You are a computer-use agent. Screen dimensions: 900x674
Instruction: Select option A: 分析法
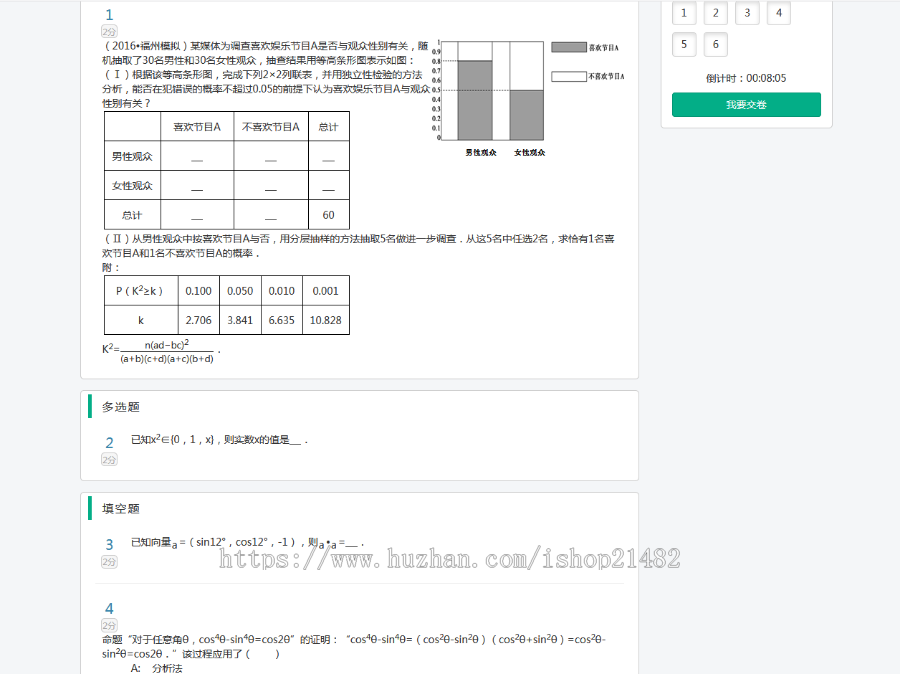click(x=157, y=668)
